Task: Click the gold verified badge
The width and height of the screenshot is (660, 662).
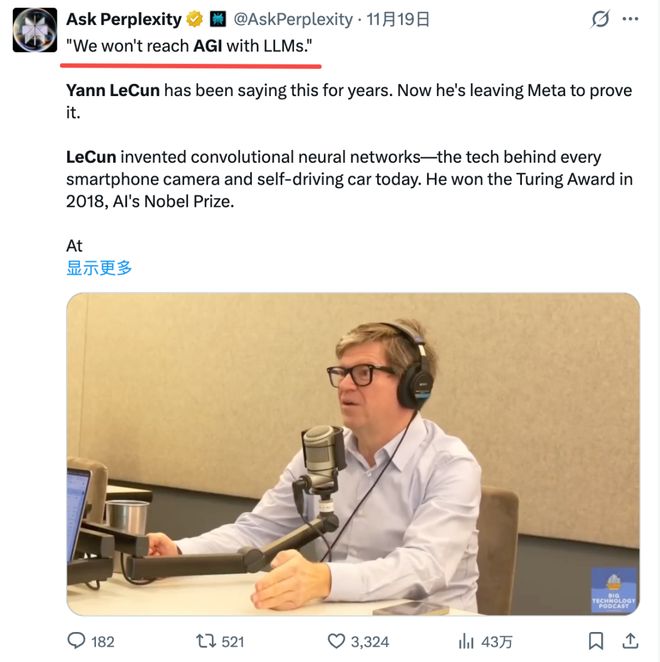Action: [x=194, y=19]
